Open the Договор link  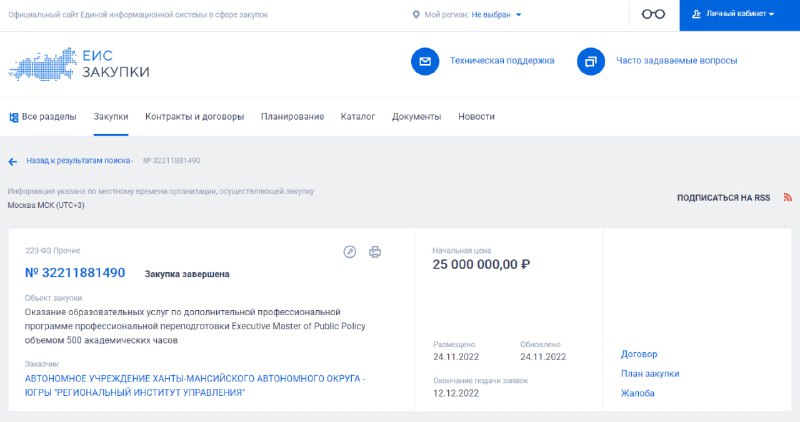(639, 354)
